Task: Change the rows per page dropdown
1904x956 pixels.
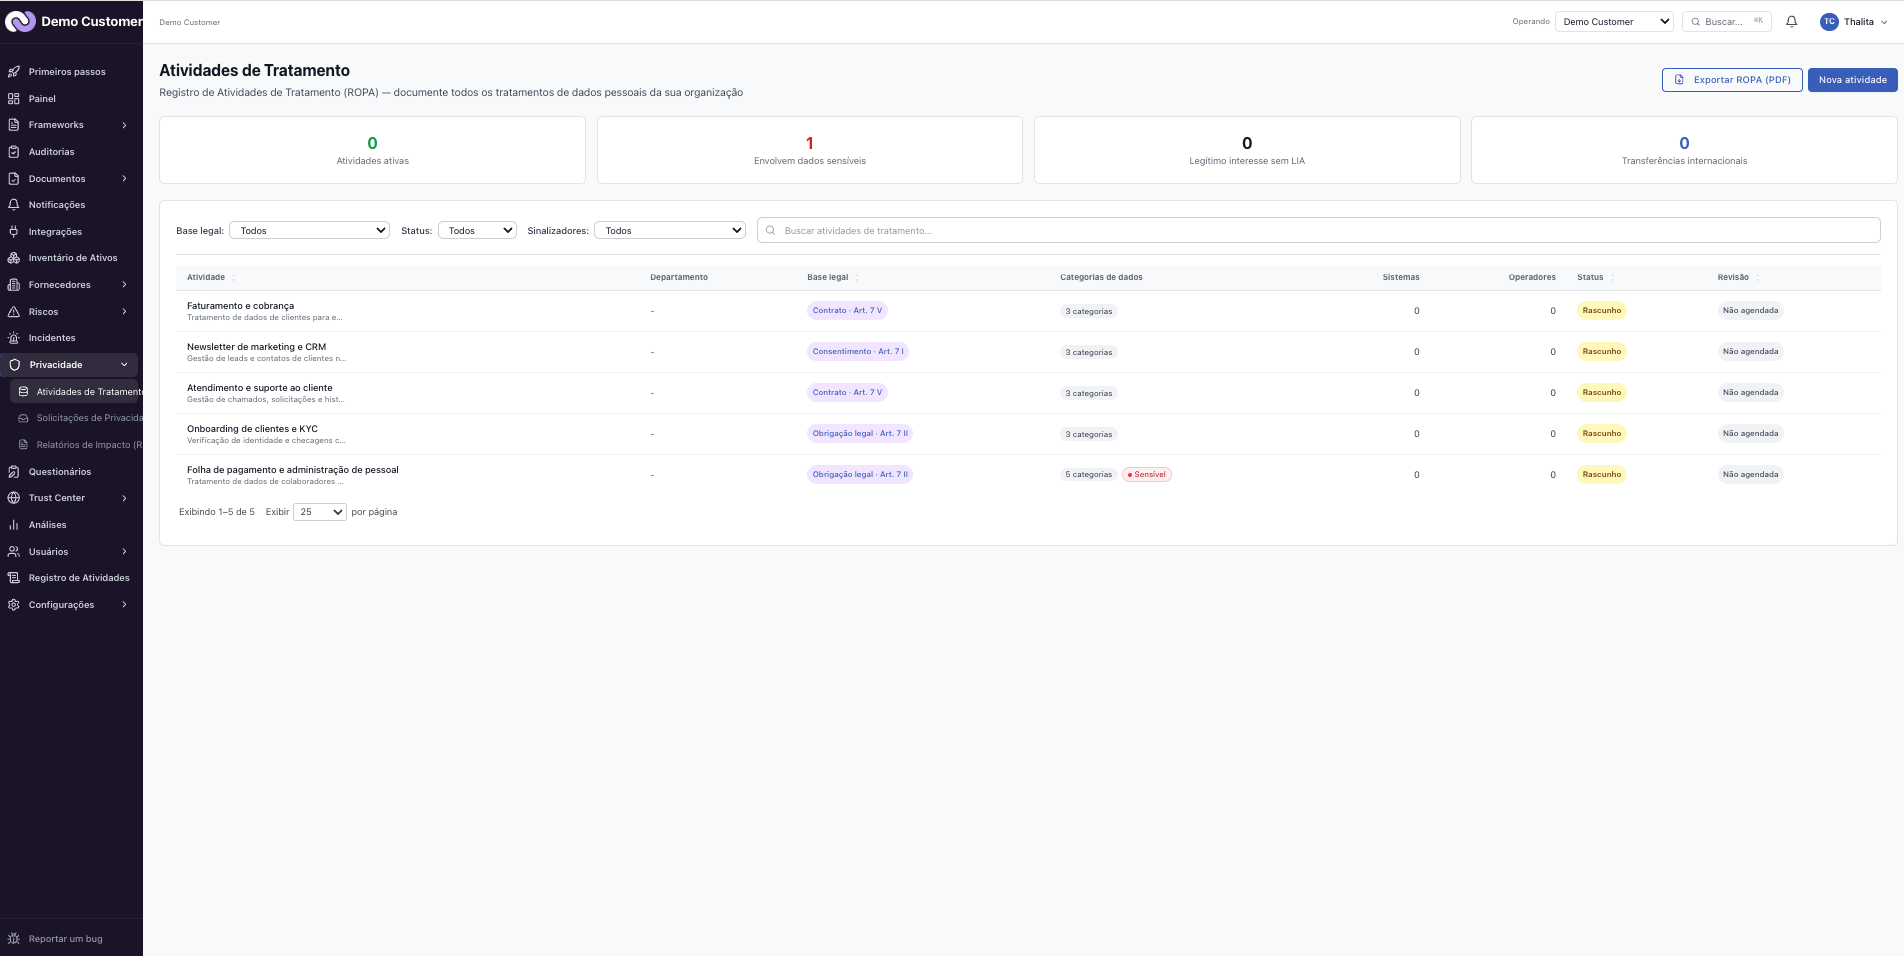Action: (x=320, y=512)
